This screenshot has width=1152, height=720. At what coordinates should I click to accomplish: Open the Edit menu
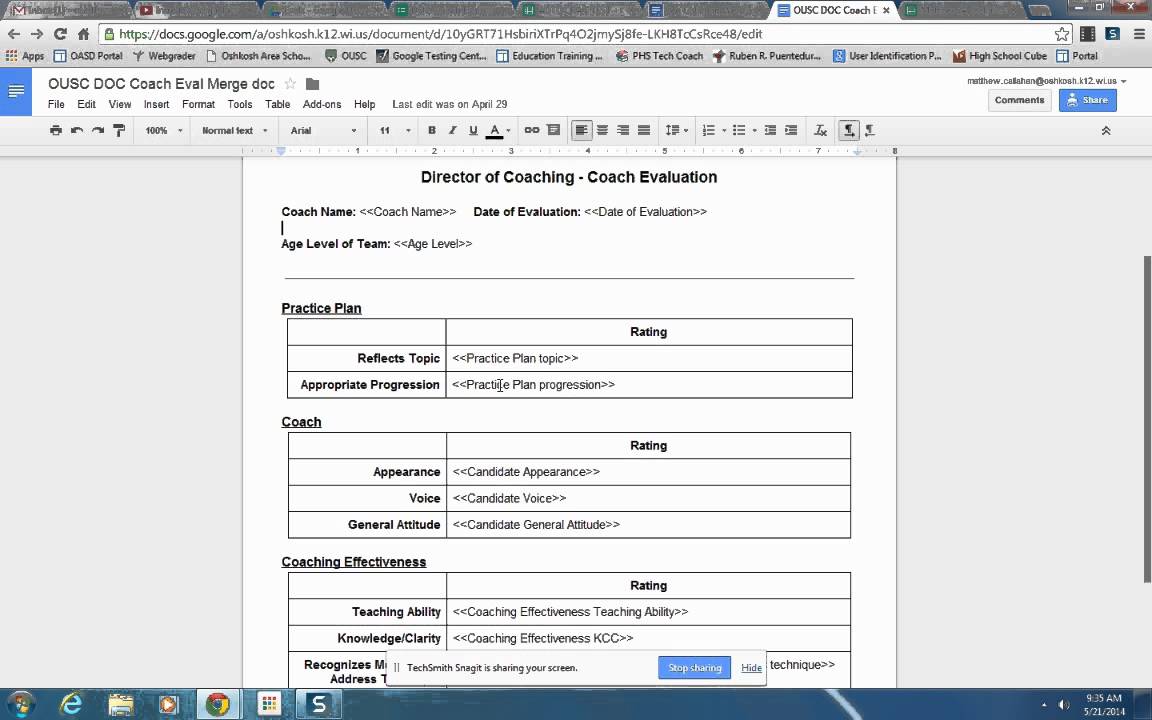click(87, 104)
